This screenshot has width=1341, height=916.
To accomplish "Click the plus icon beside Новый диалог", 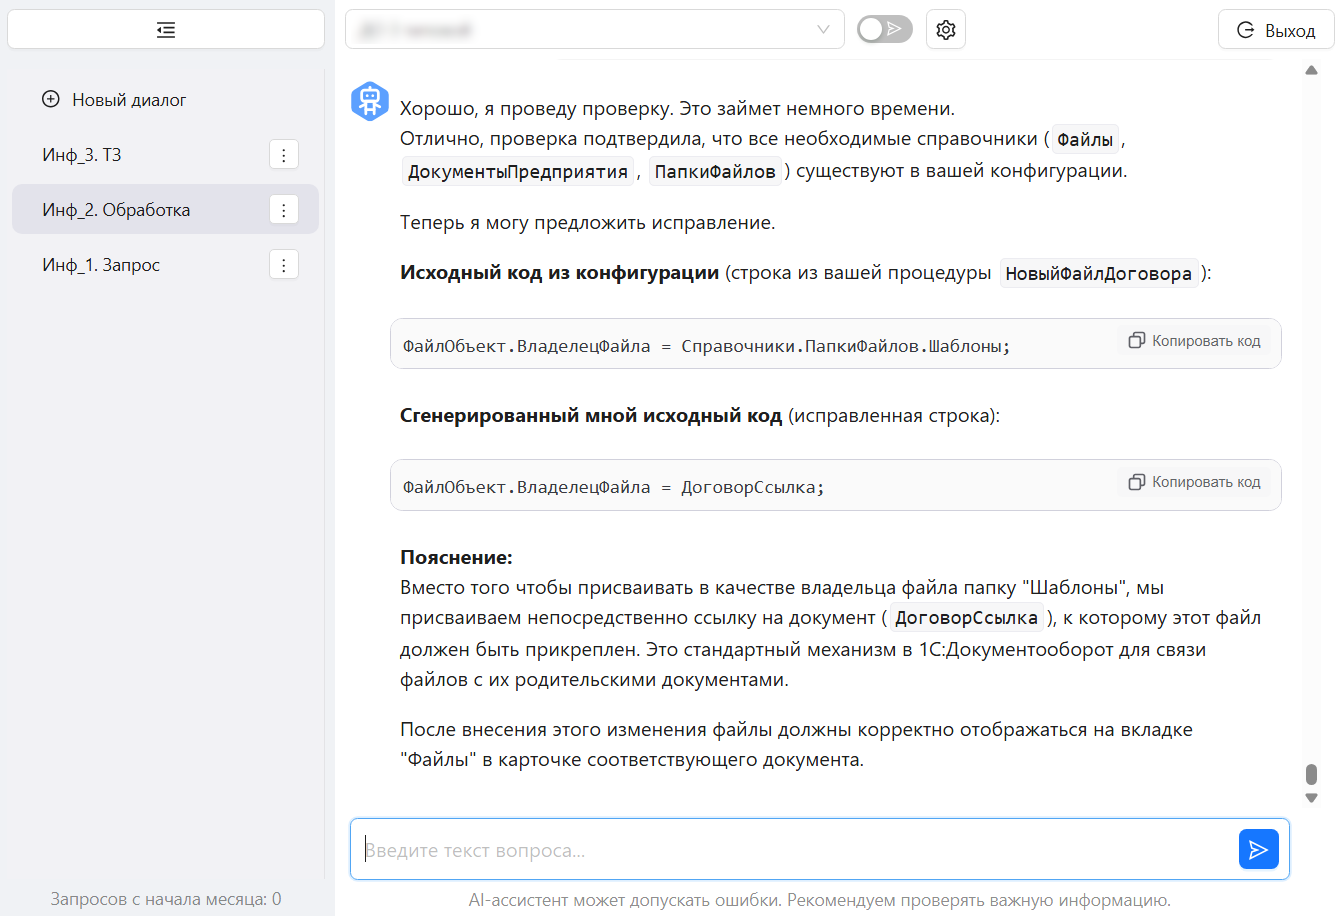I will 50,99.
